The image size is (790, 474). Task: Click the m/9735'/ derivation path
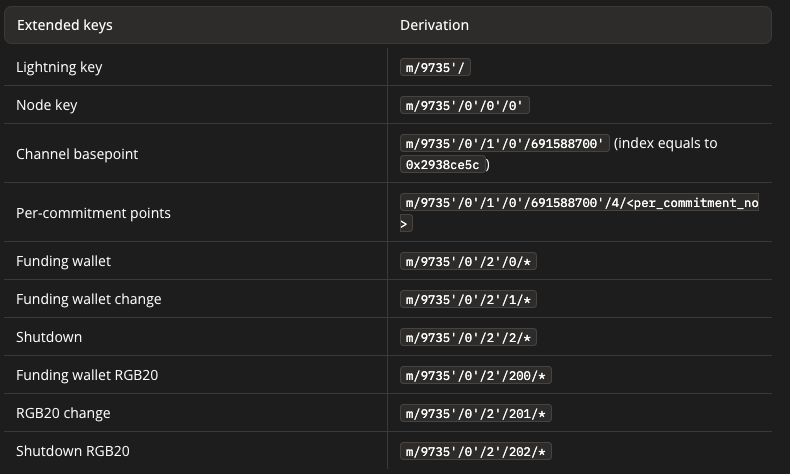pyautogui.click(x=435, y=67)
